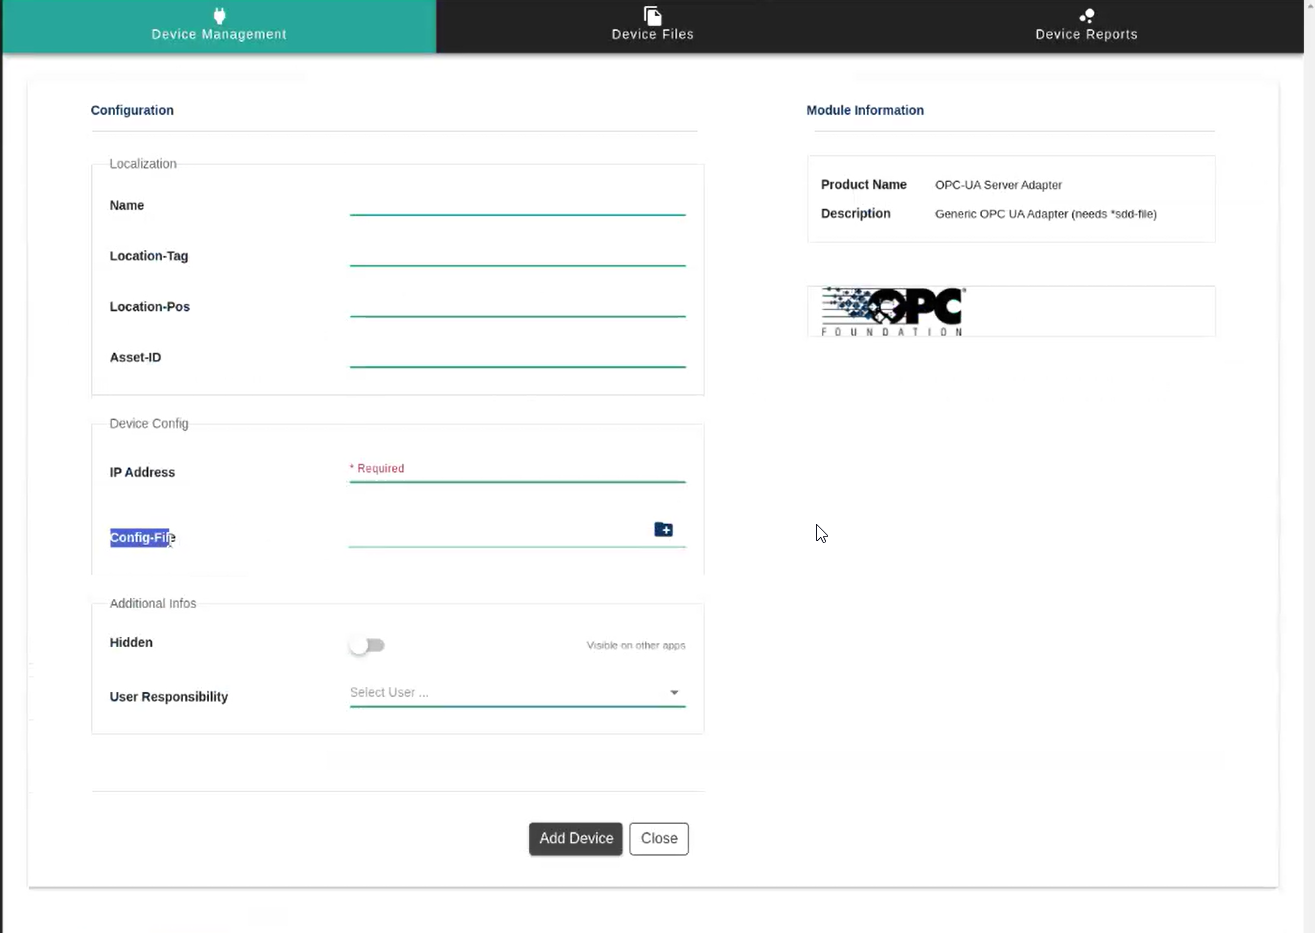Click the User Responsibility dropdown arrow
Screen dimensions: 1315x933
[674, 692]
